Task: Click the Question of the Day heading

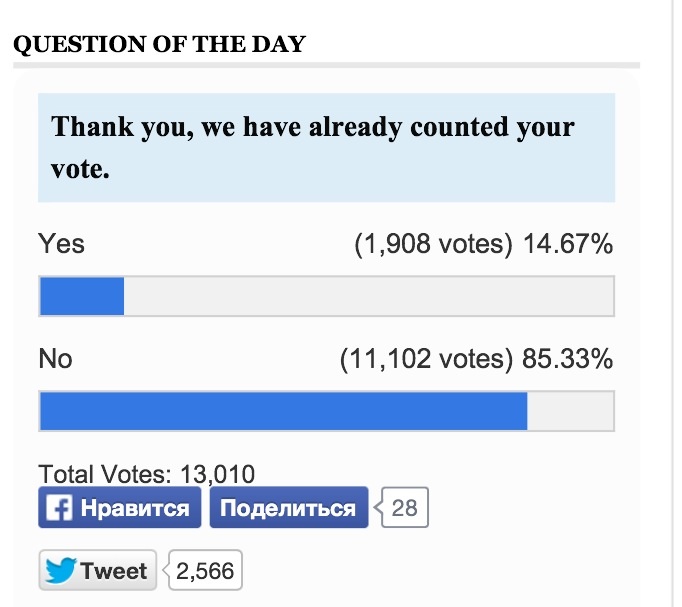Action: pyautogui.click(x=160, y=44)
